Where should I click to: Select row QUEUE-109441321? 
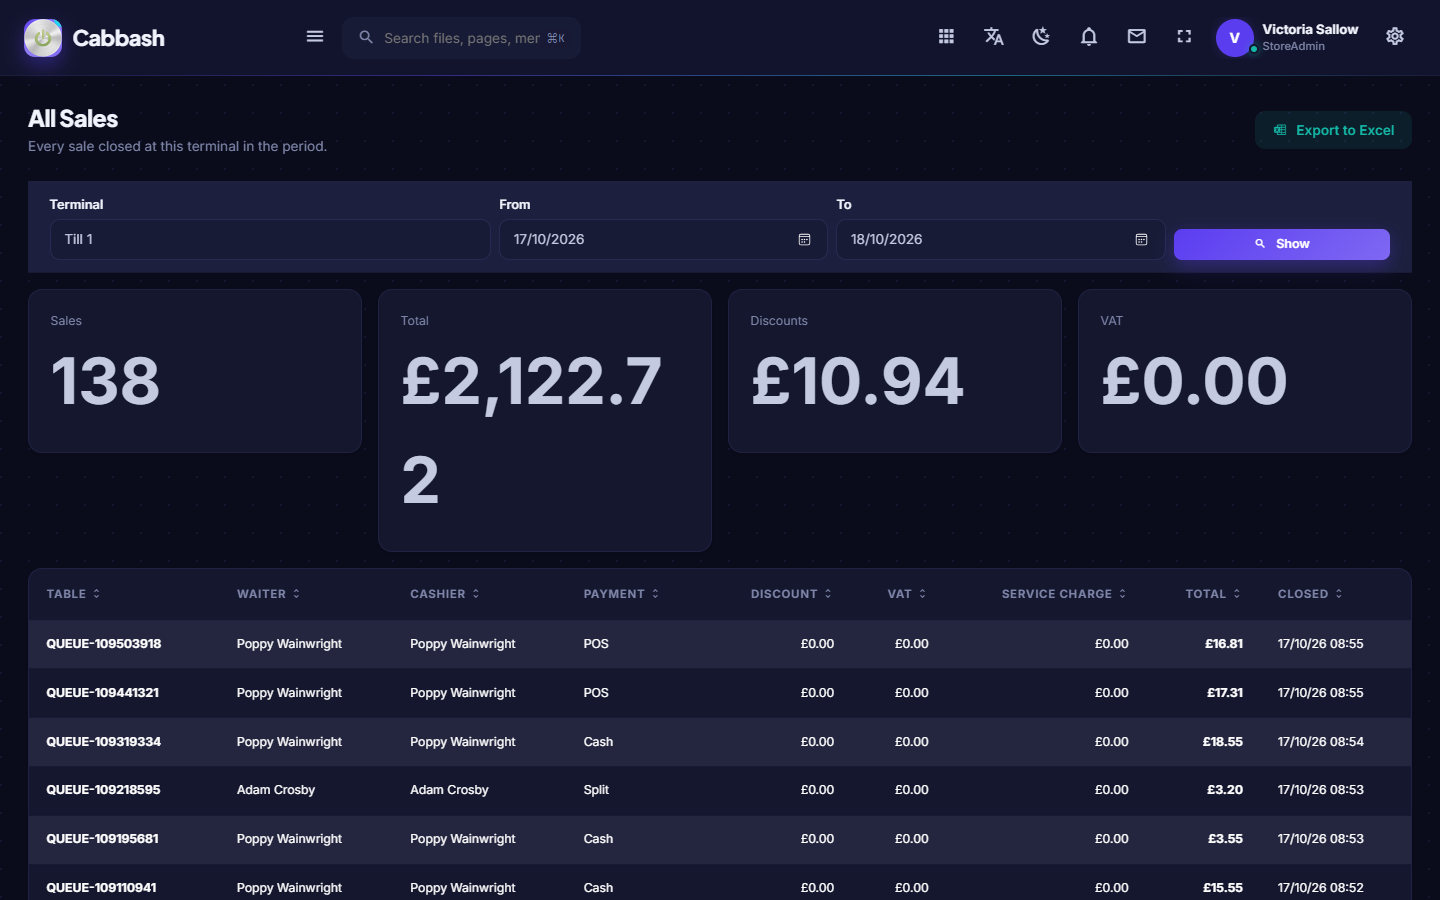(720, 693)
